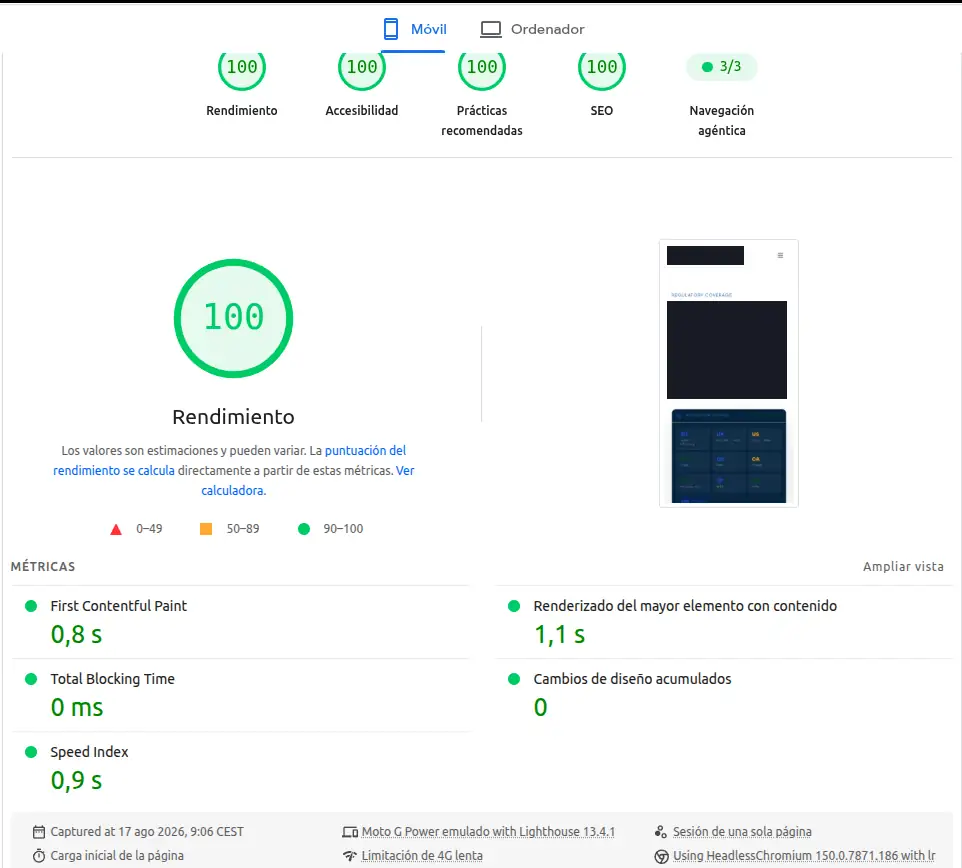
Task: Click the calendar icon by Captured at
Action: 39,832
